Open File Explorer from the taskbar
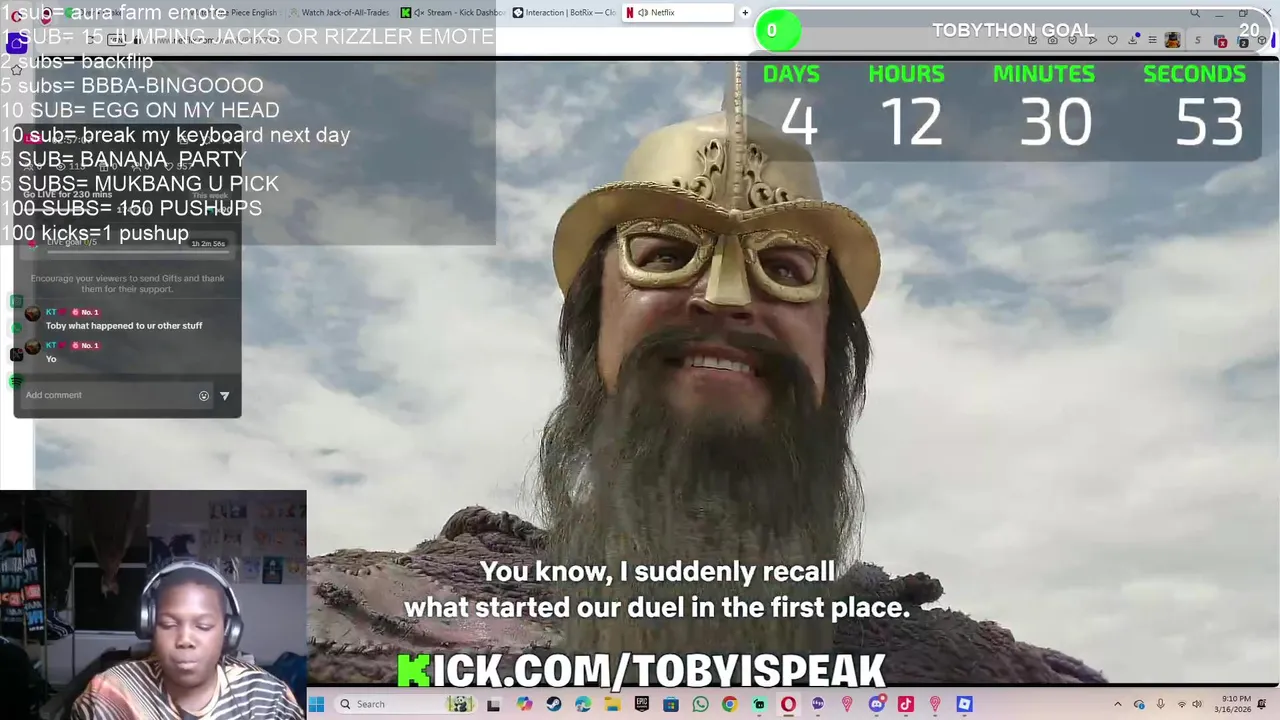 [x=612, y=705]
